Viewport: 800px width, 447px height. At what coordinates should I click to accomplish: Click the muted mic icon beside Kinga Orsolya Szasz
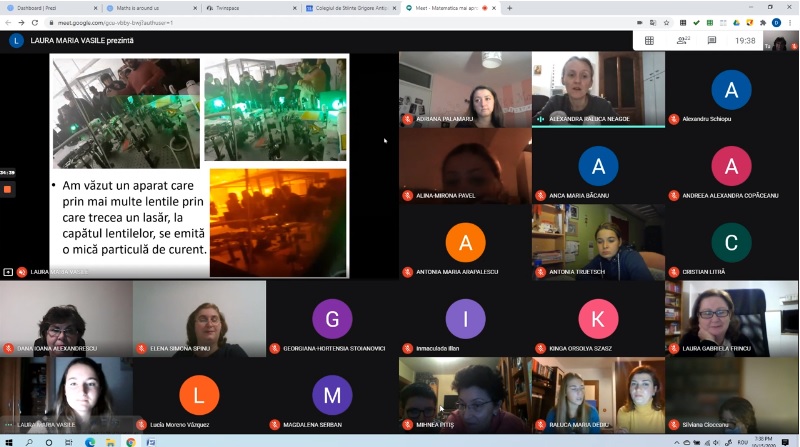[540, 349]
